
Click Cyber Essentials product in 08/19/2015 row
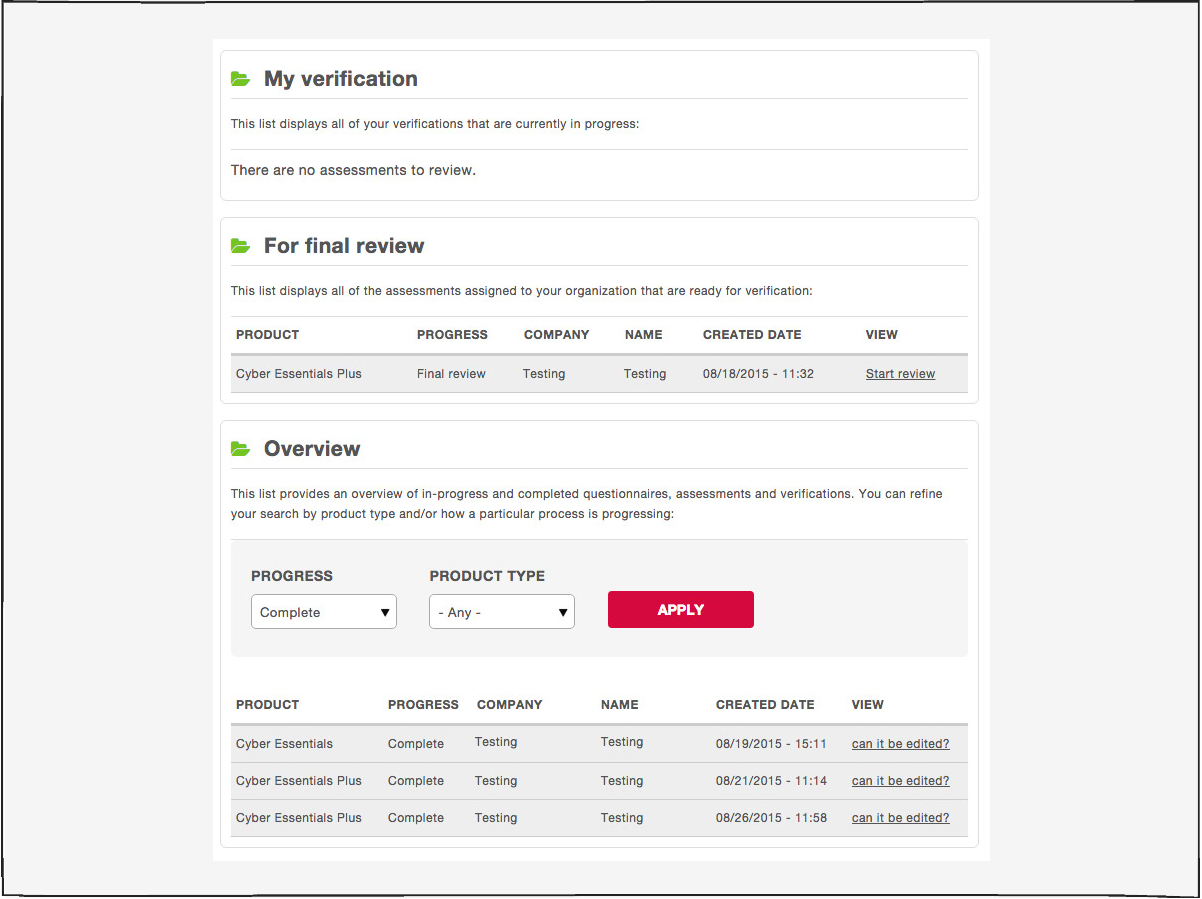point(284,744)
